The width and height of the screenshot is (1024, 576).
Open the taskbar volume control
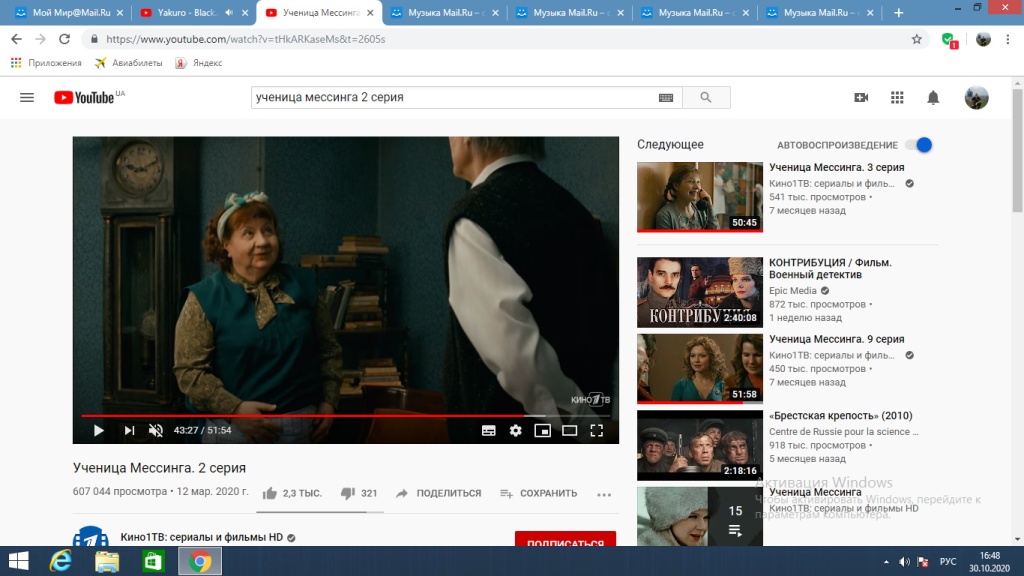click(x=904, y=562)
